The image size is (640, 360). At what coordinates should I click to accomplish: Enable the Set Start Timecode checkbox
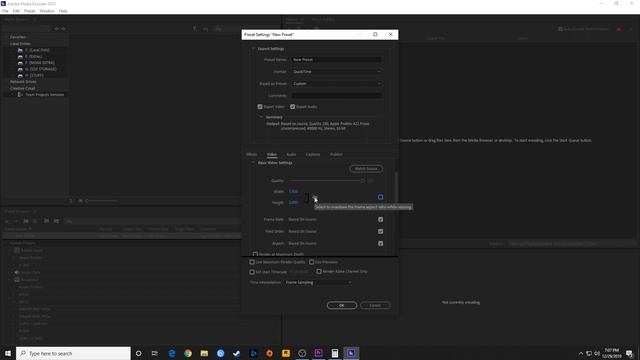pos(252,272)
